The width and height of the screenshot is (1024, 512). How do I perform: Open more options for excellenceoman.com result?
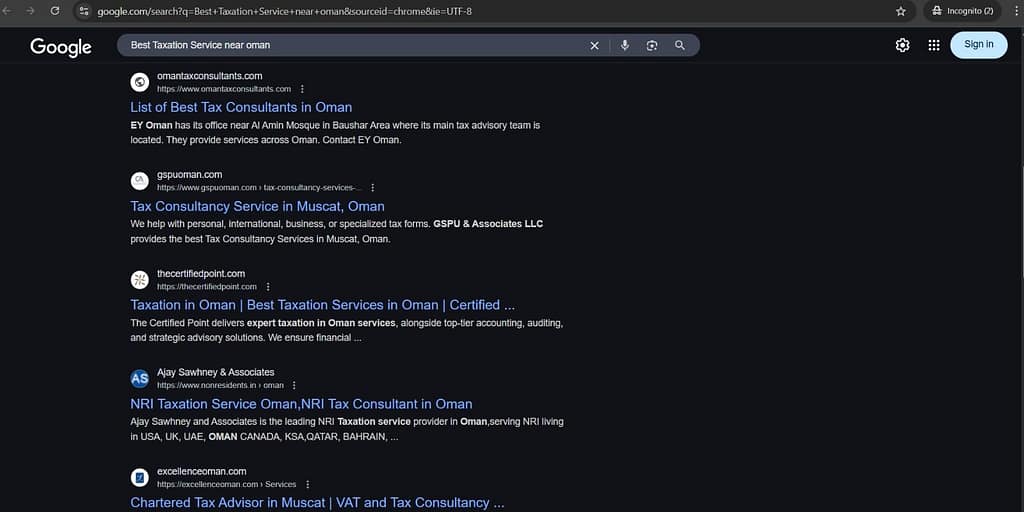(x=308, y=485)
